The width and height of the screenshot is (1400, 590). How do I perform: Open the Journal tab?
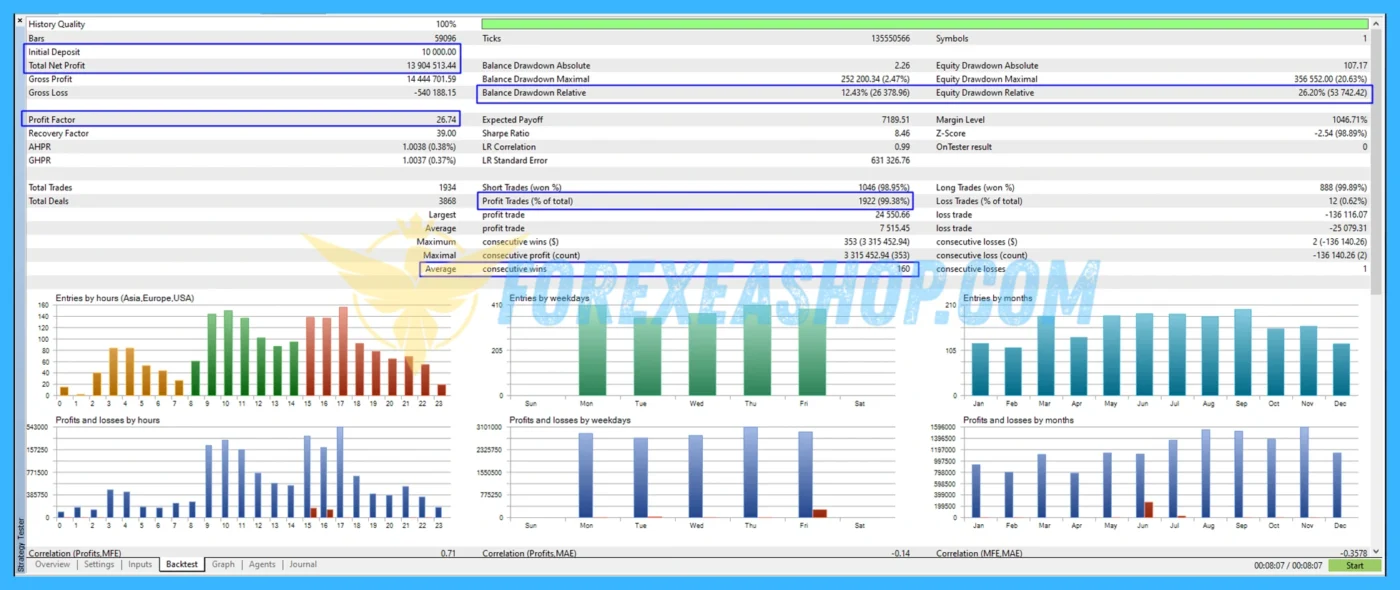click(303, 564)
